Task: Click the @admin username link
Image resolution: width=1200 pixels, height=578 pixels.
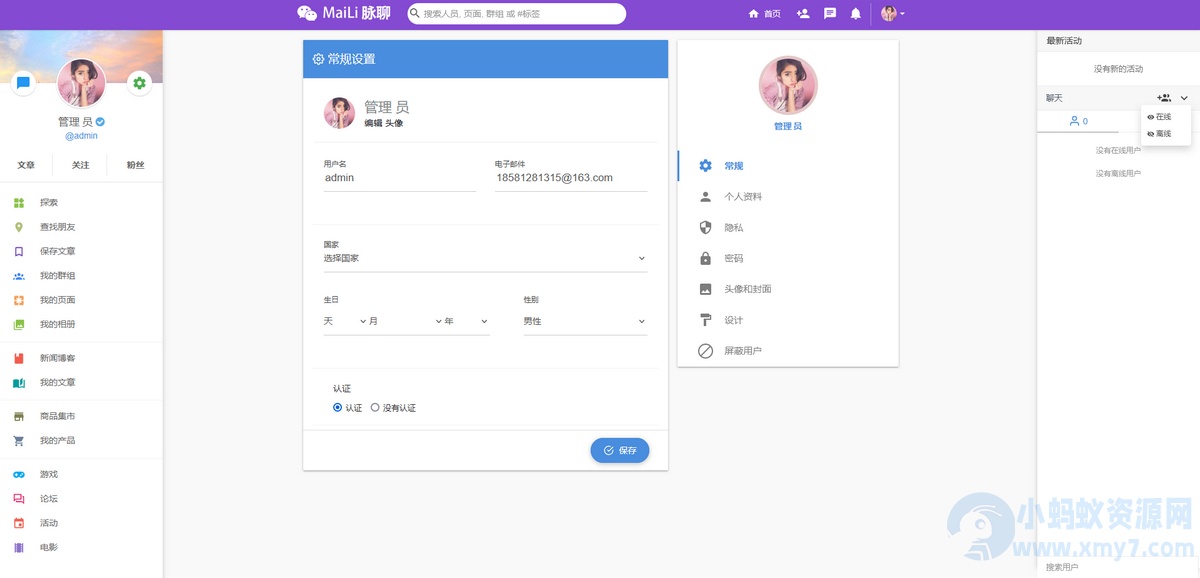Action: tap(81, 136)
